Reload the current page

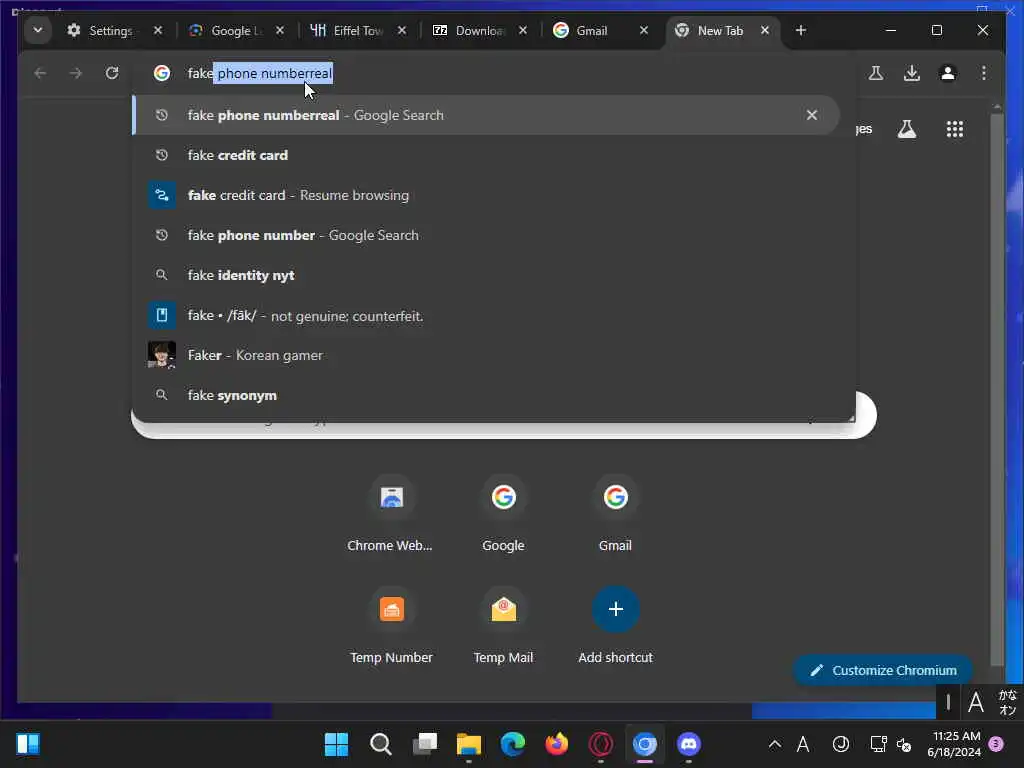tap(112, 73)
